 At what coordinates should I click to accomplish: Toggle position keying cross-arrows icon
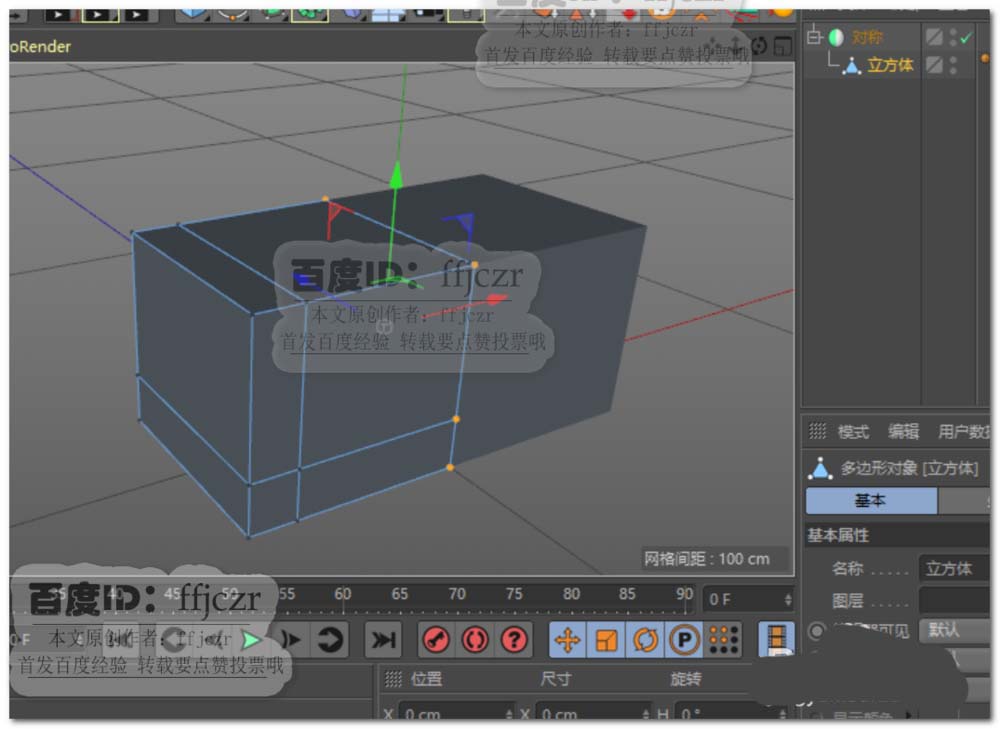568,640
